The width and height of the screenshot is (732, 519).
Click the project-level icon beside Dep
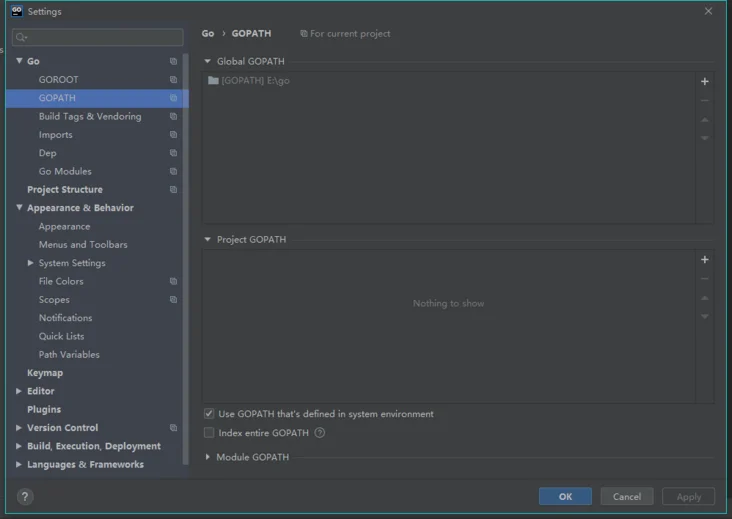[173, 153]
